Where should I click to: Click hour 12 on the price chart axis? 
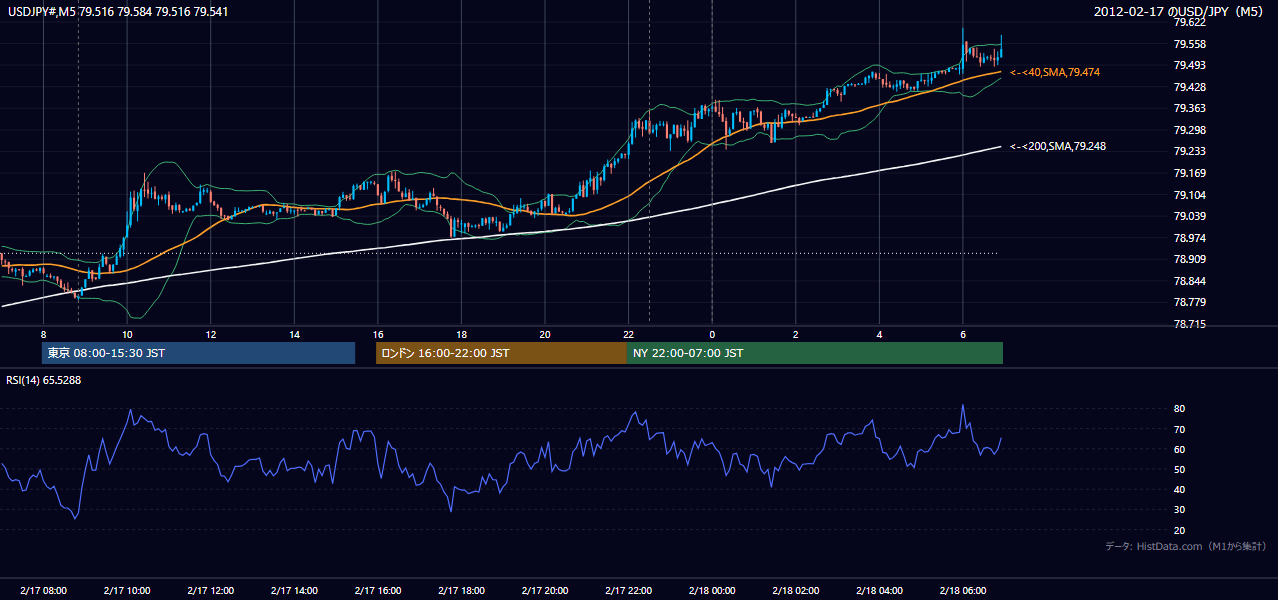[210, 334]
